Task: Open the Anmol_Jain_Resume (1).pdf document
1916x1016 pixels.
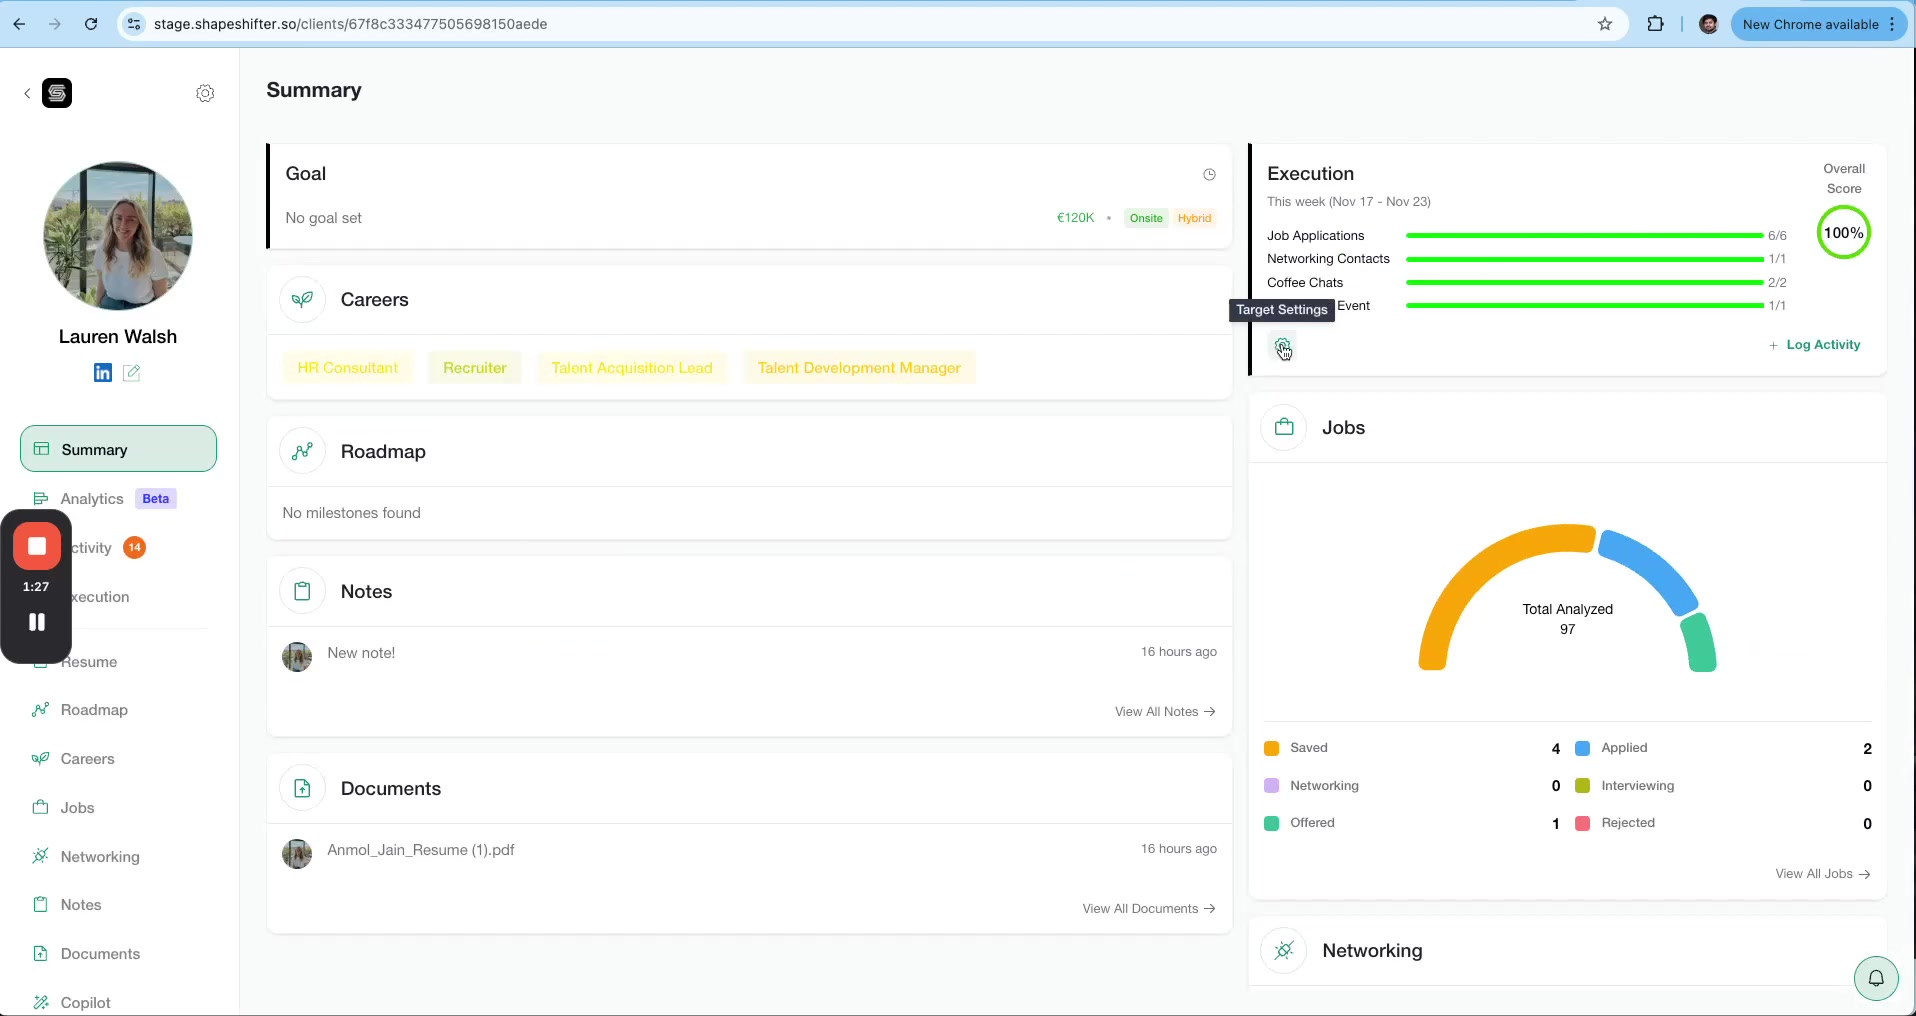Action: coord(420,850)
